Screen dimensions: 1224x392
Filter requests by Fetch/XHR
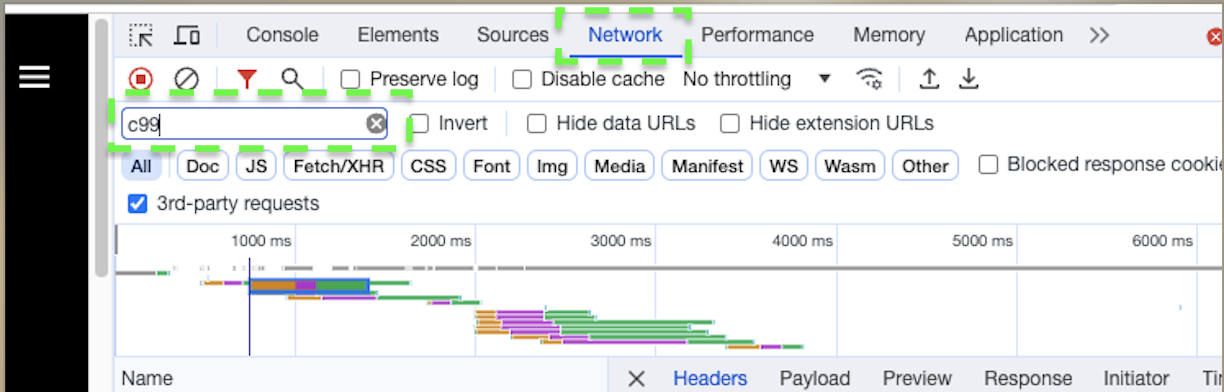[x=339, y=166]
